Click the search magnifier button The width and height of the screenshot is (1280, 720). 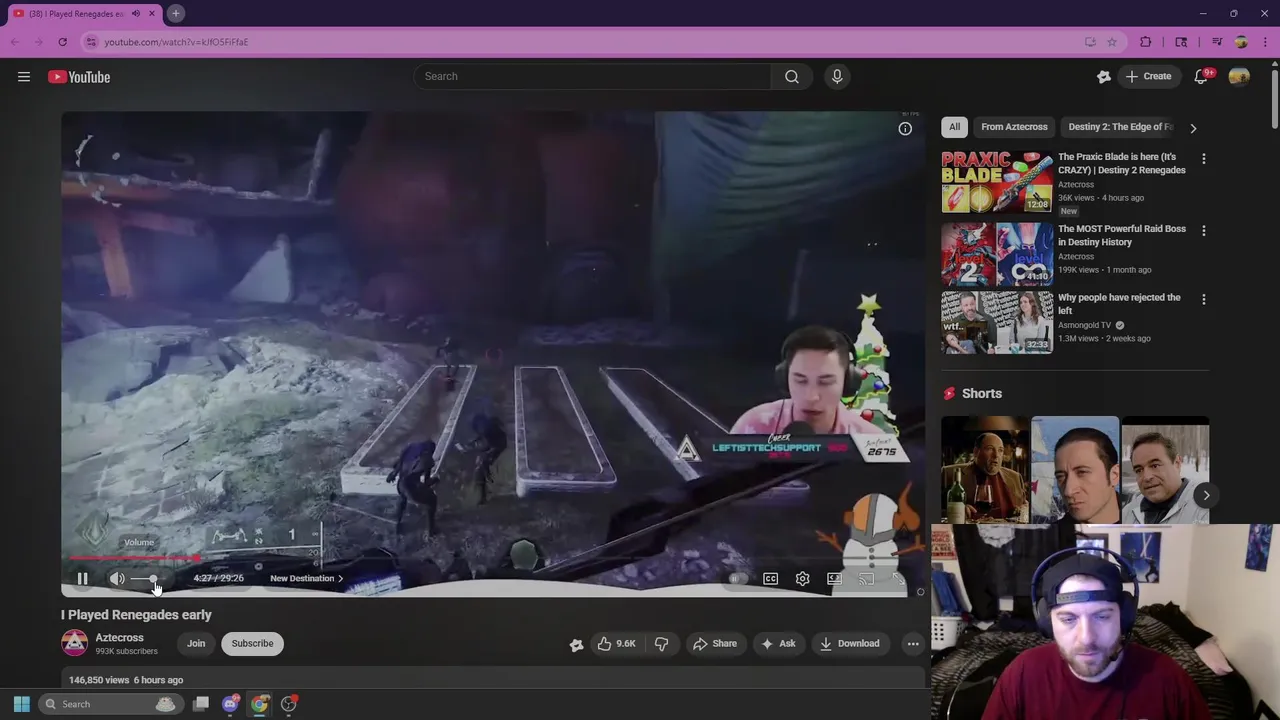792,76
